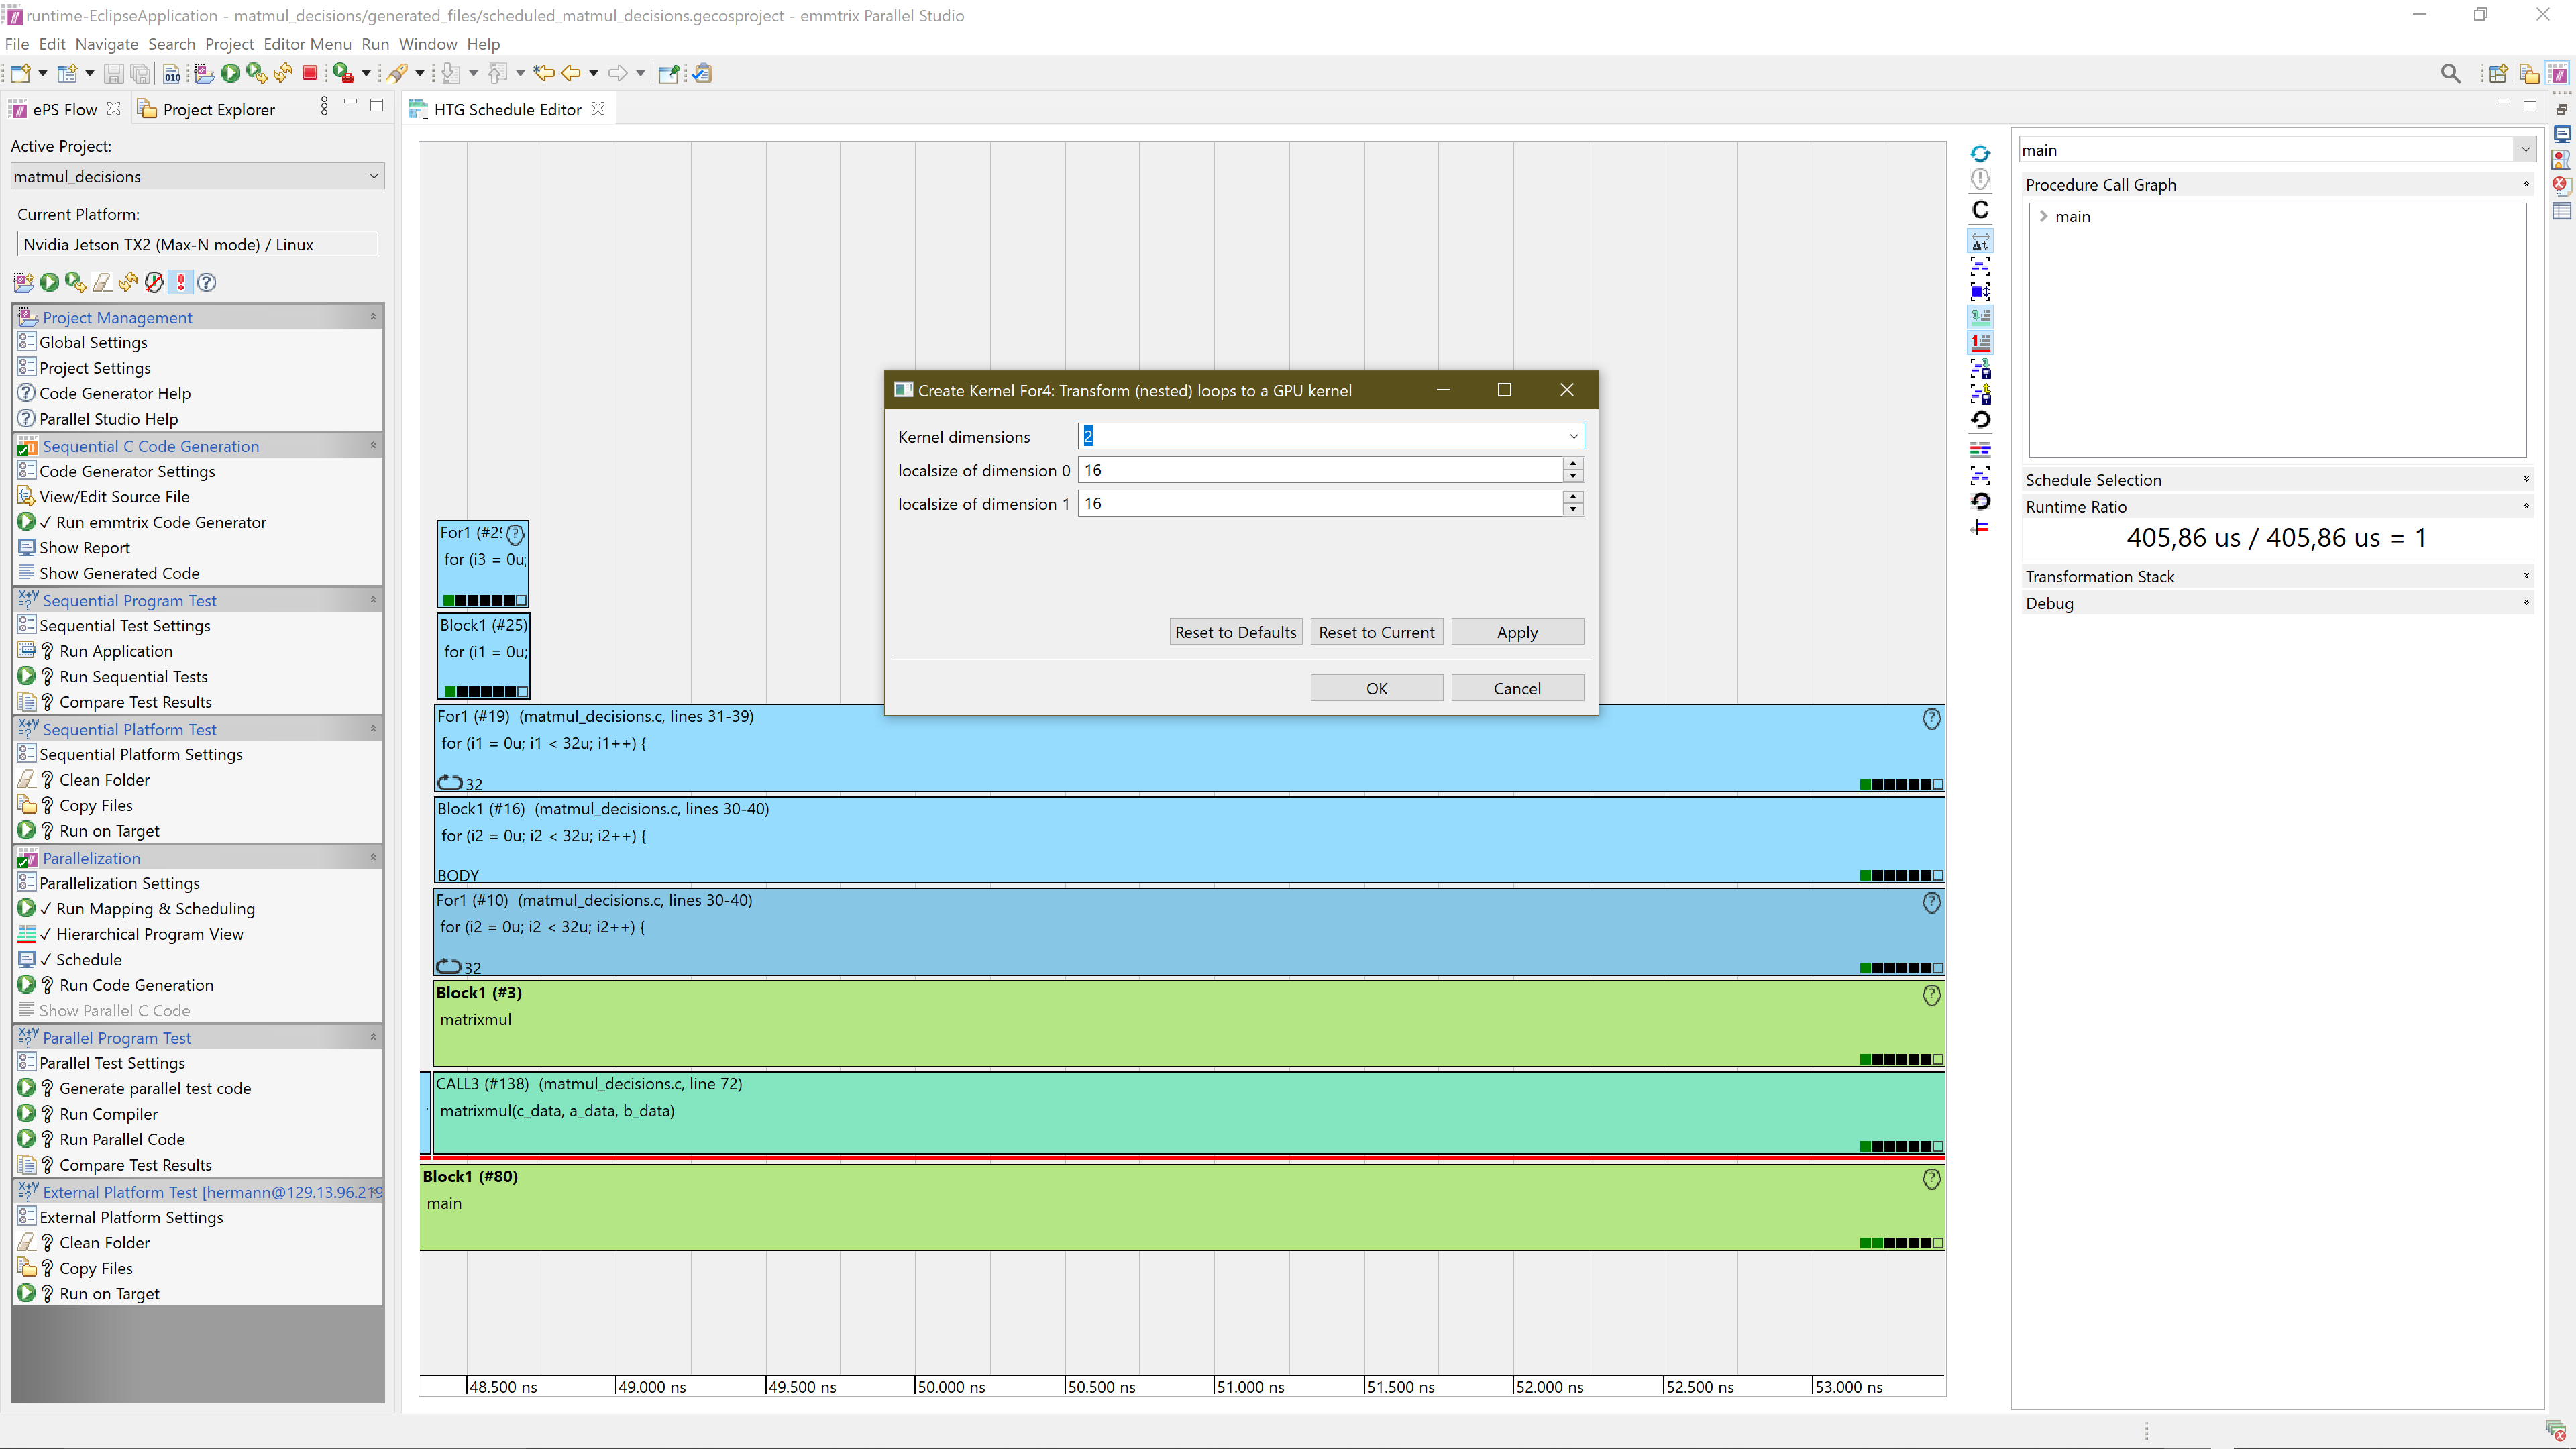Open the Editor Menu menu

tap(307, 44)
